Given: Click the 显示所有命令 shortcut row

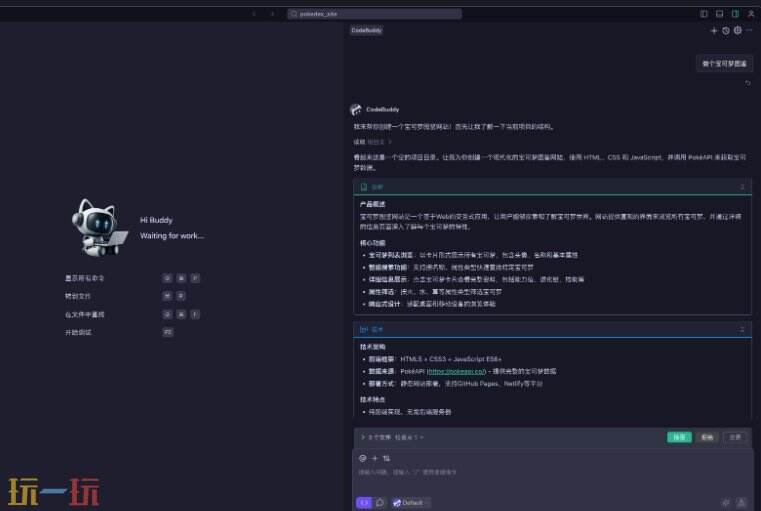Looking at the screenshot, I should [132, 278].
